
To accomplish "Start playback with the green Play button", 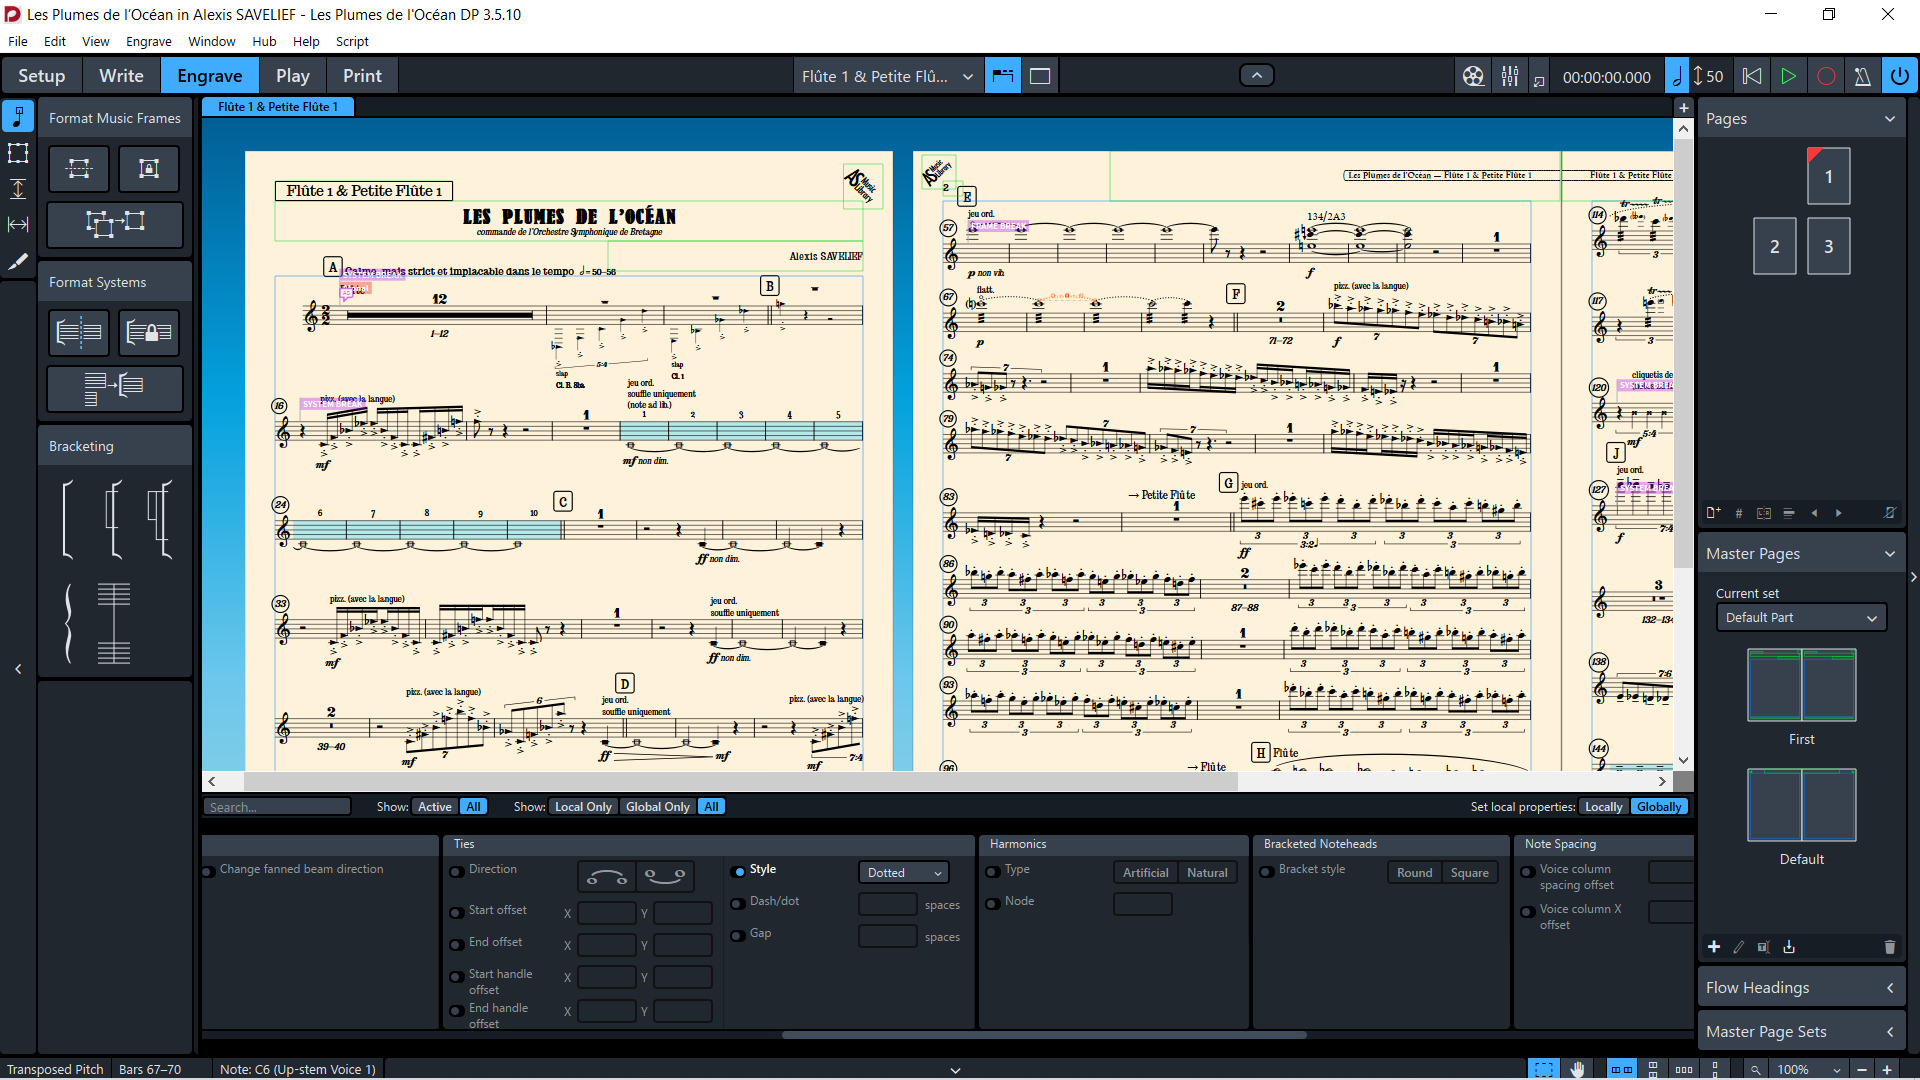I will pos(1788,77).
